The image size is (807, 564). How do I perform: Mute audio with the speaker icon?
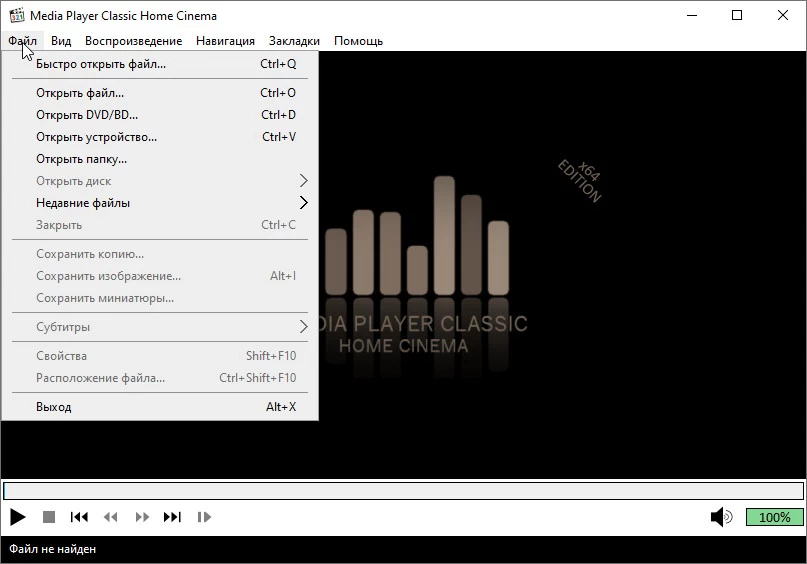[721, 517]
